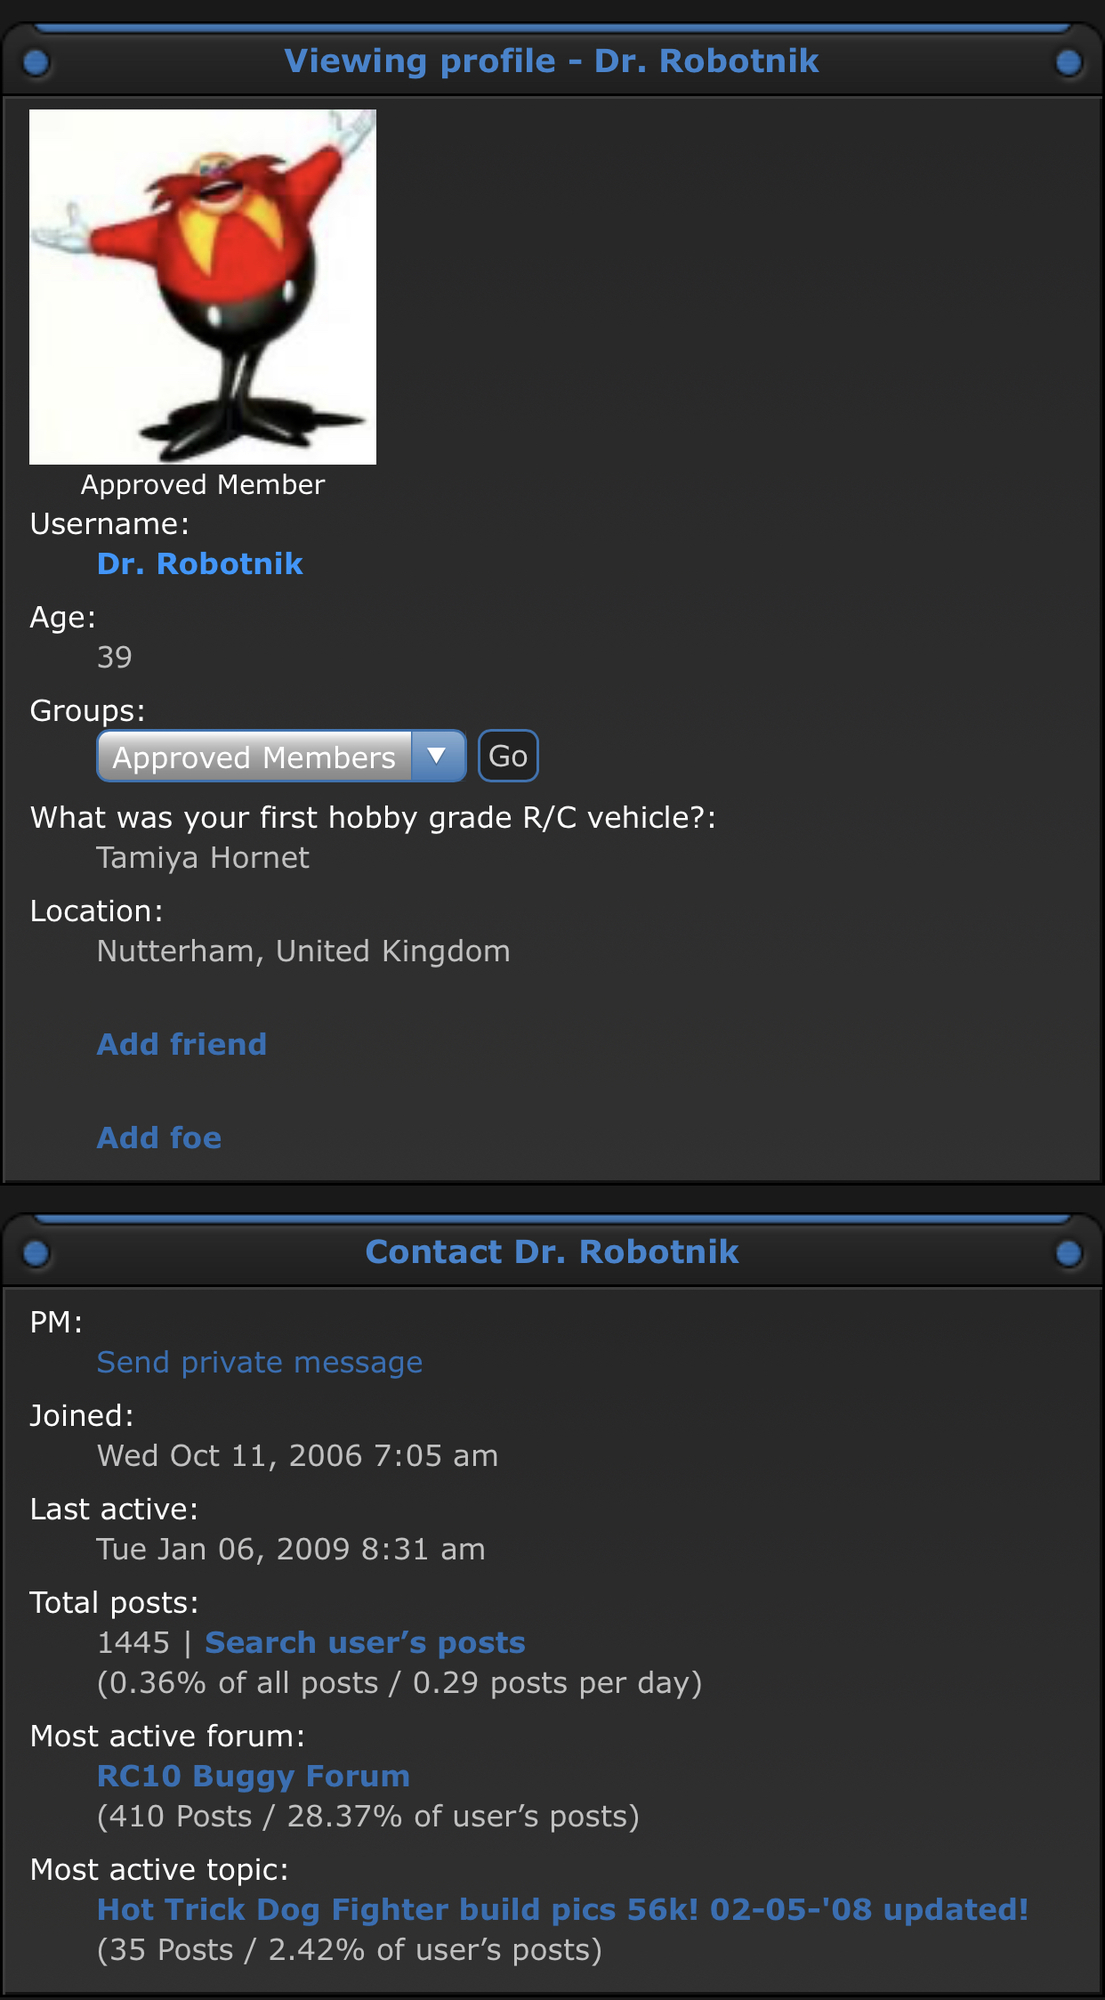
Task: Open Send private message link
Action: 260,1362
